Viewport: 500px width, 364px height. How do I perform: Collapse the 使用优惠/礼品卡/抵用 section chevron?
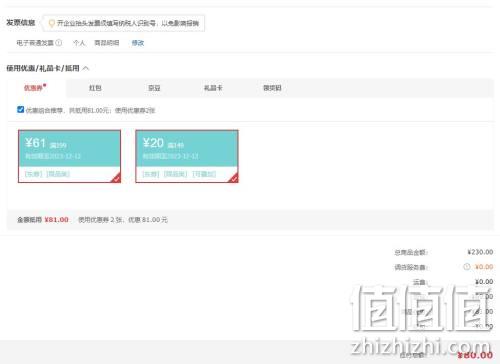point(86,68)
